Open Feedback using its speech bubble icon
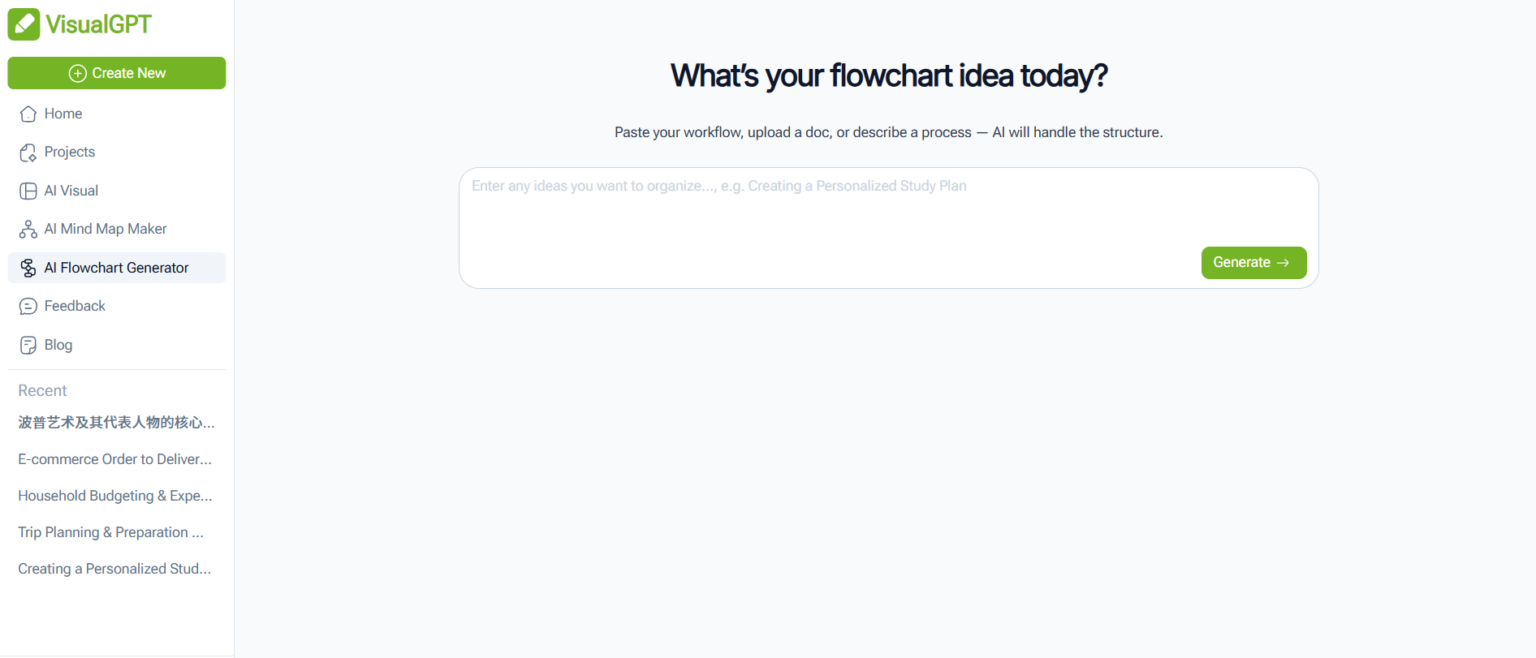This screenshot has height=658, width=1536. [28, 305]
